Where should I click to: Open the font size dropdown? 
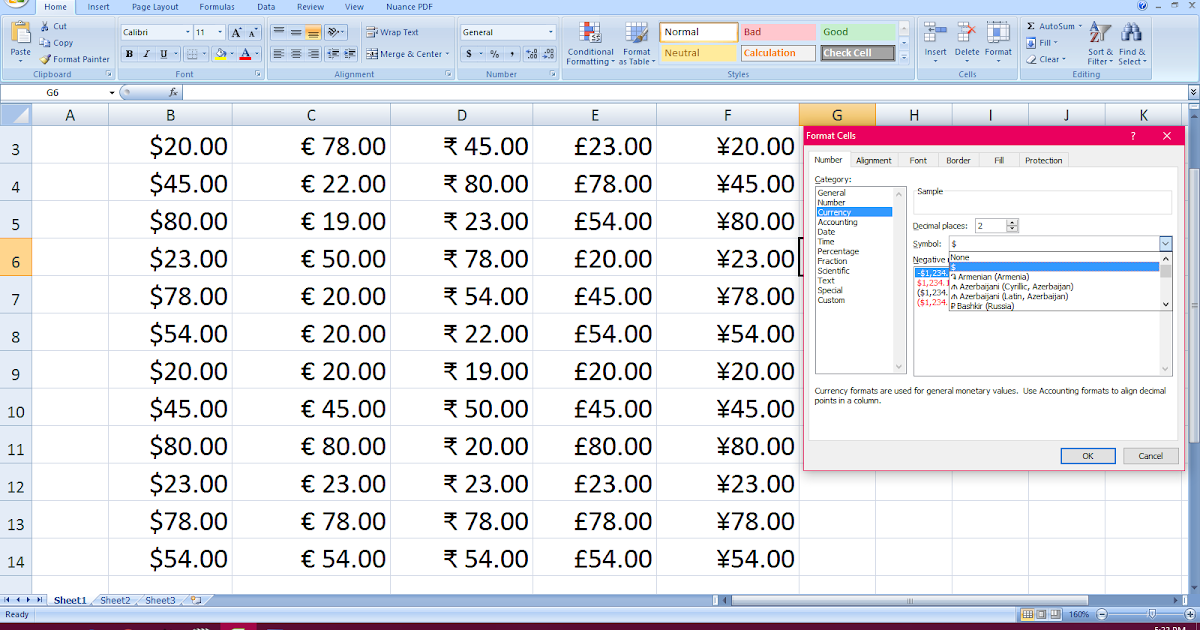219,32
